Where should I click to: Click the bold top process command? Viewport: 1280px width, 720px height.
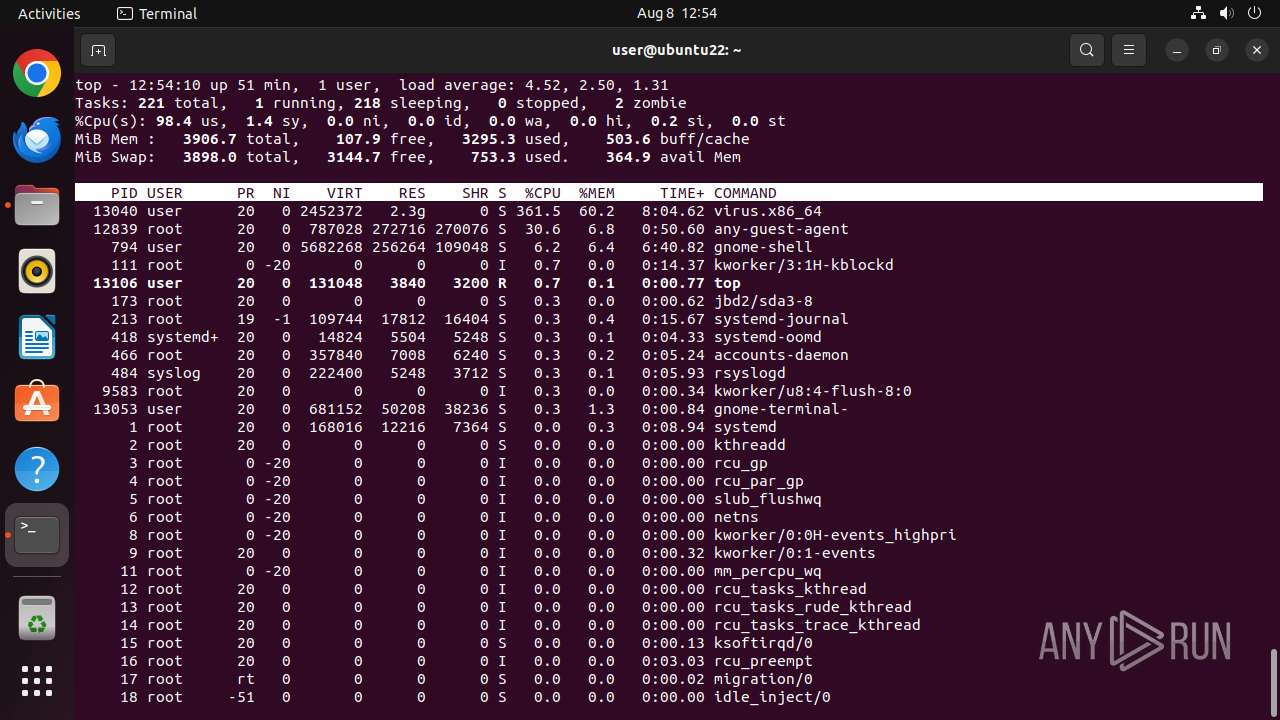pyautogui.click(x=727, y=283)
